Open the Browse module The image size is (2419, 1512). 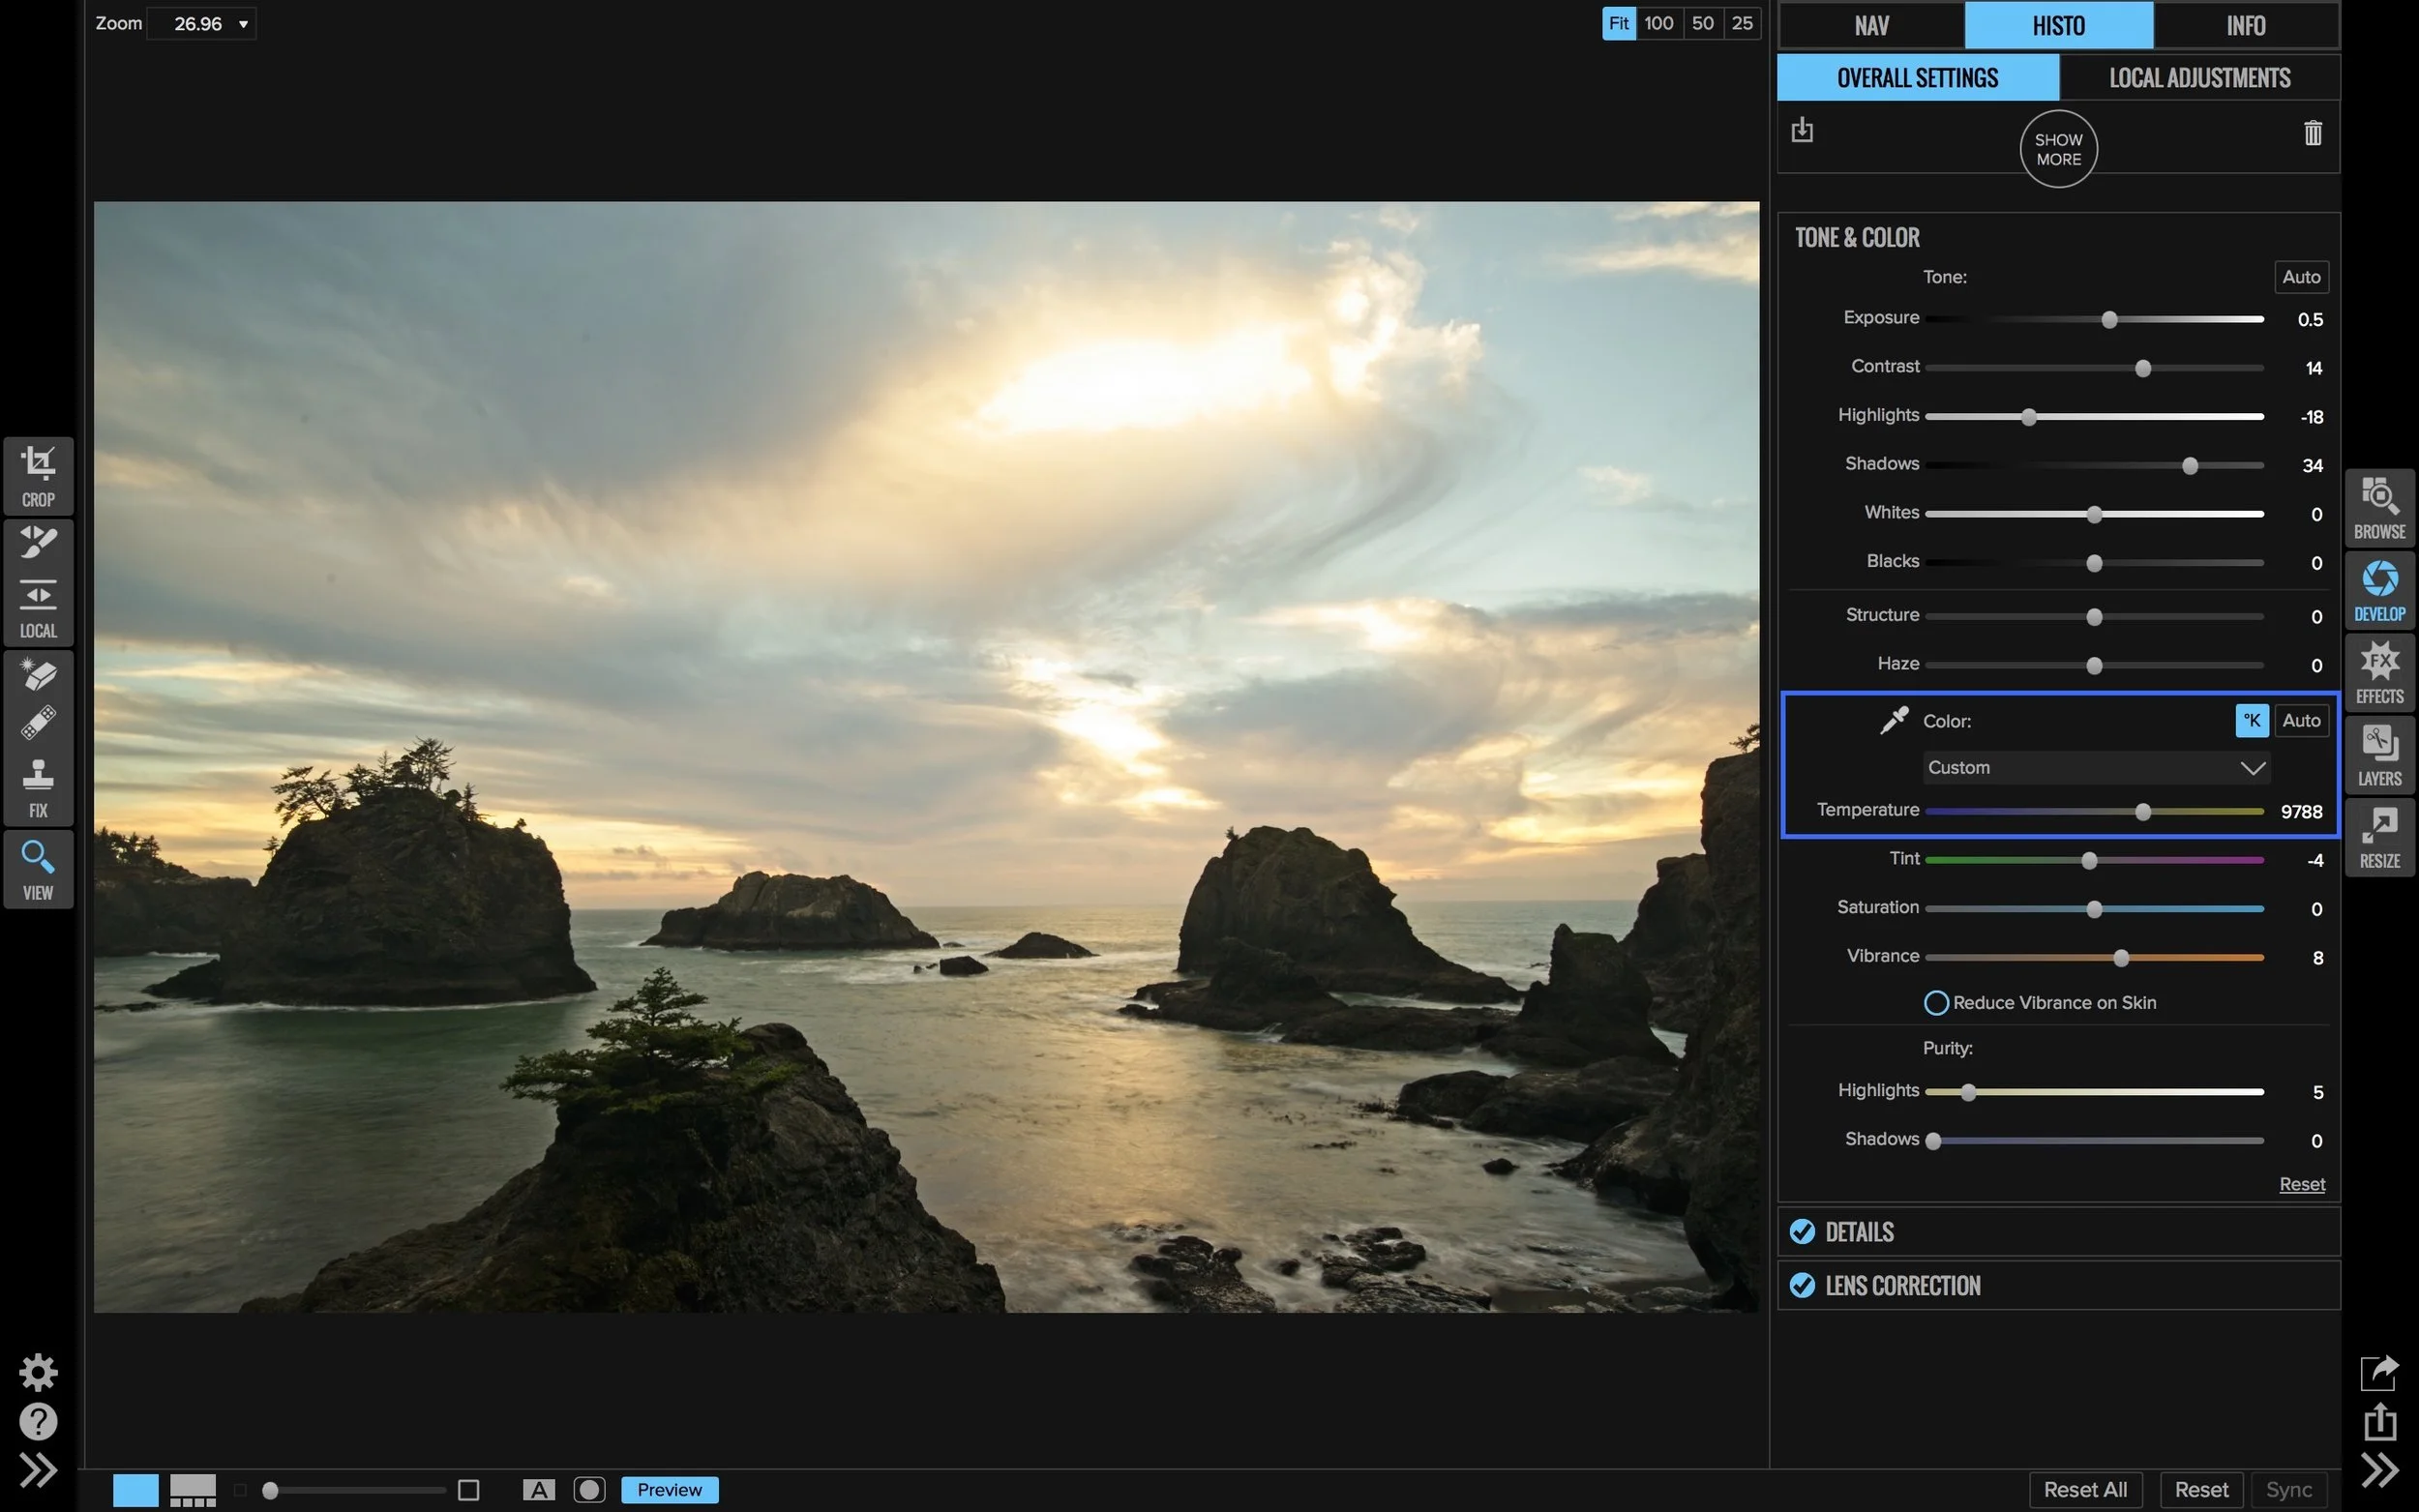[x=2379, y=508]
